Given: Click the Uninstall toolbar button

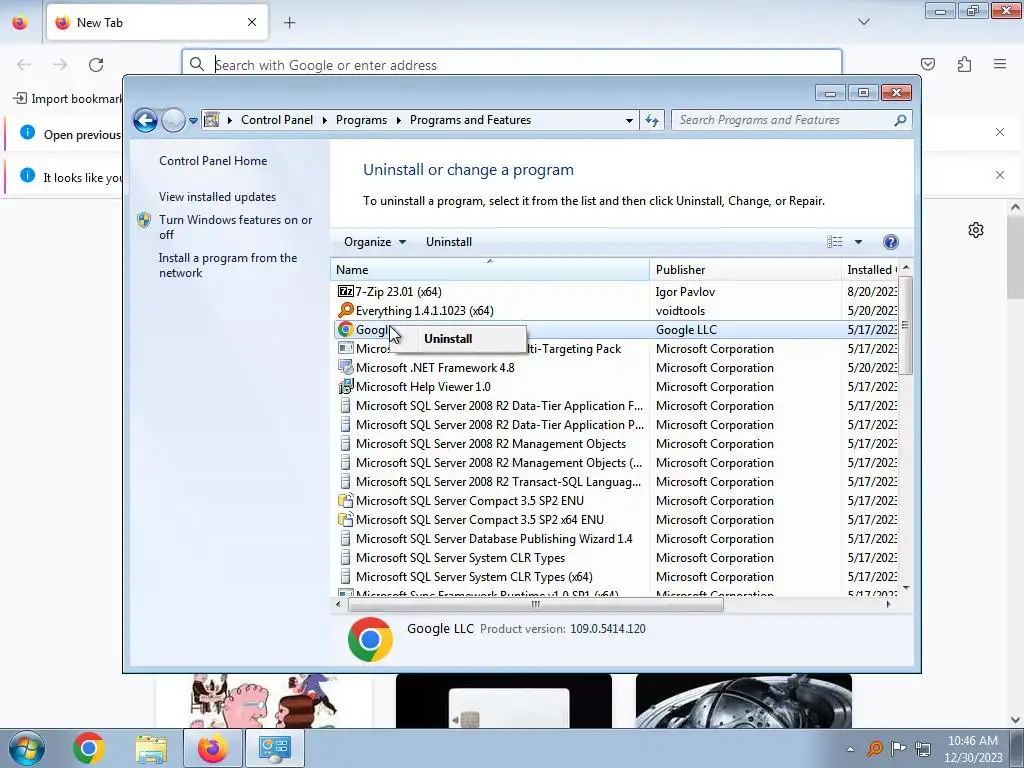Looking at the screenshot, I should (449, 242).
